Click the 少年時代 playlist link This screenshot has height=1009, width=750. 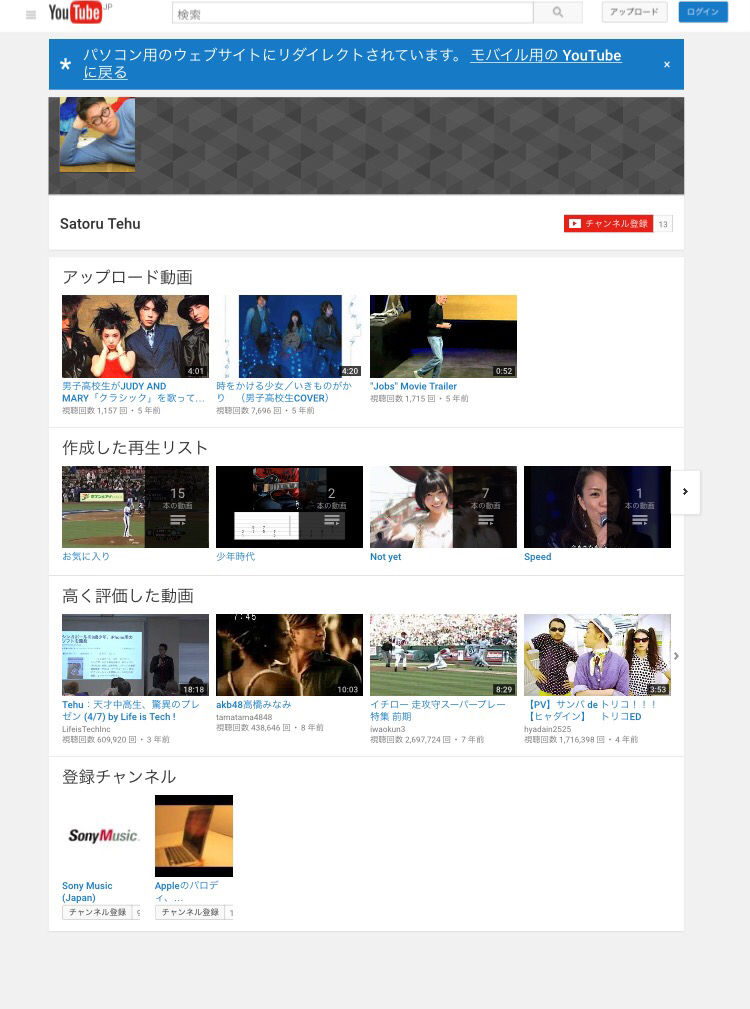point(235,557)
